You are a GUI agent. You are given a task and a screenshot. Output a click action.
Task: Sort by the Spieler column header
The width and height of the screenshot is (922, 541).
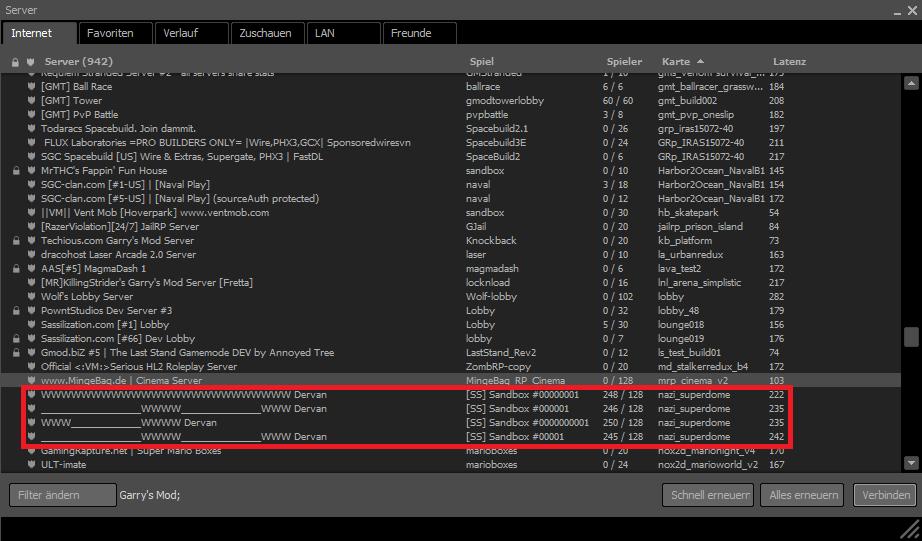pyautogui.click(x=624, y=61)
